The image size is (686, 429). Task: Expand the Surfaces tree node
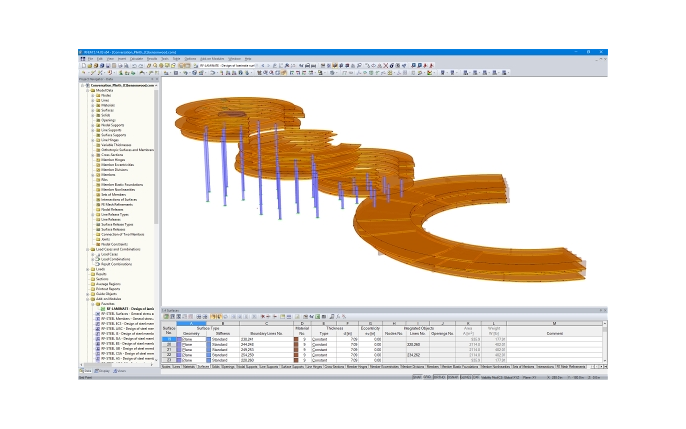(x=93, y=110)
